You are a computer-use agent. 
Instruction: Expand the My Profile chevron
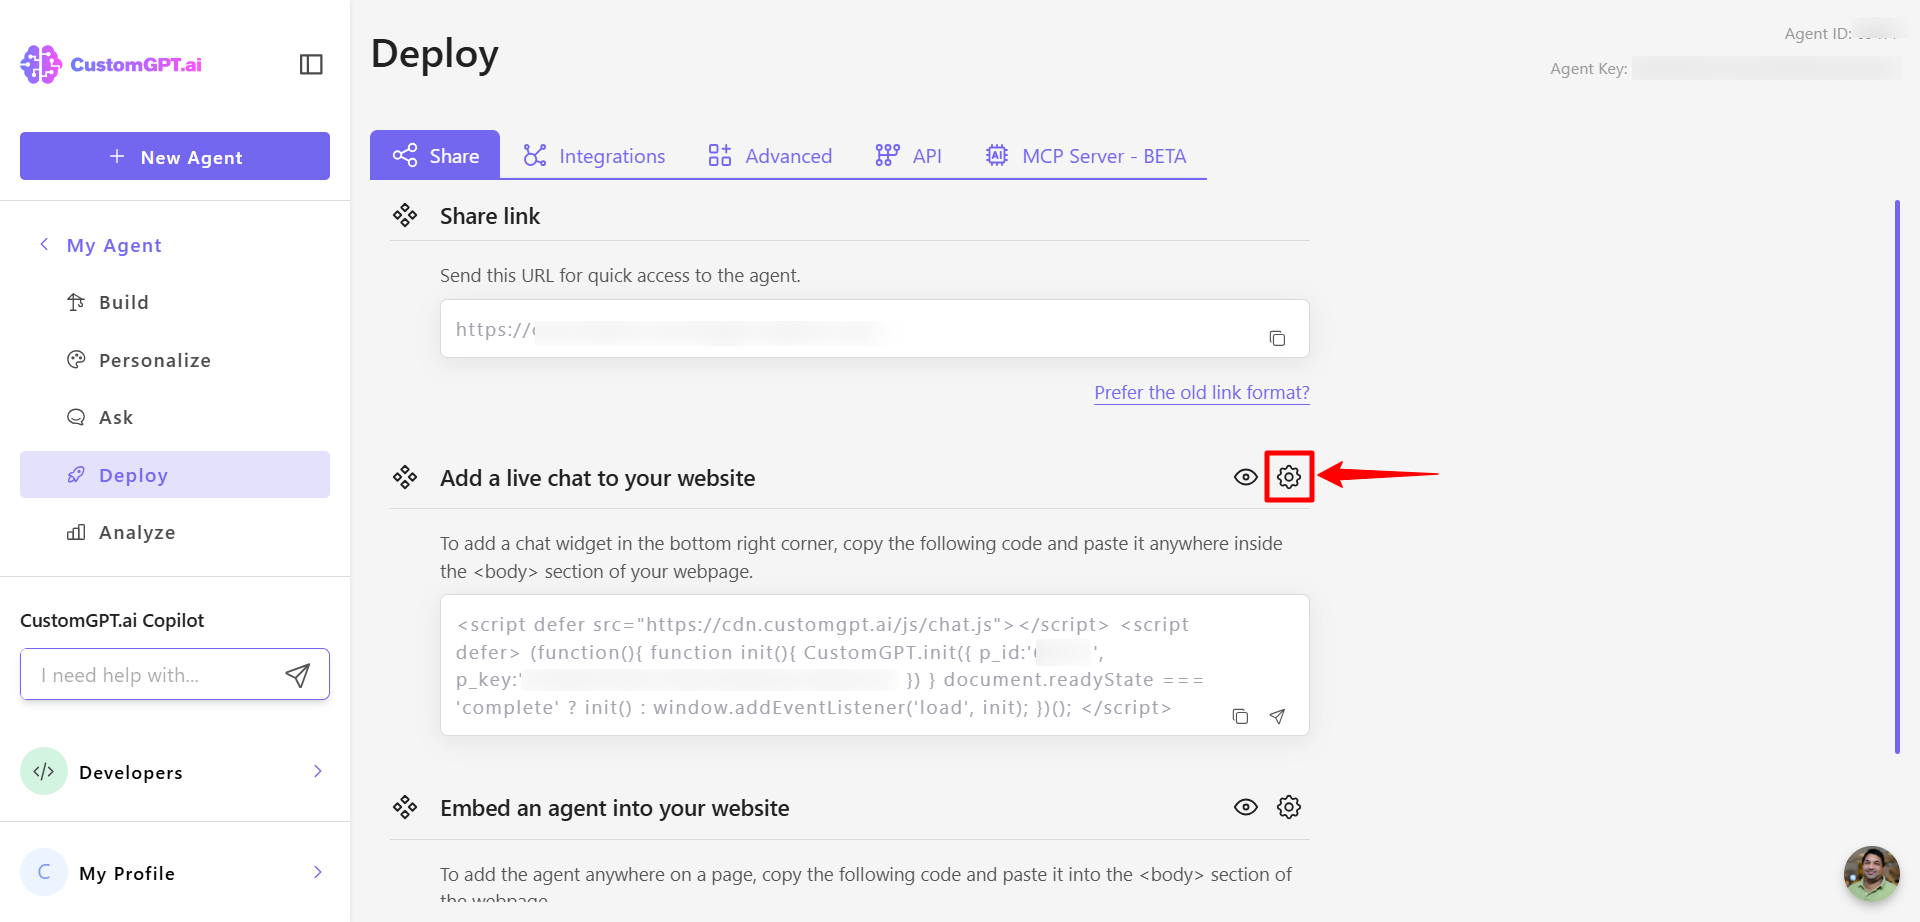[x=318, y=872]
